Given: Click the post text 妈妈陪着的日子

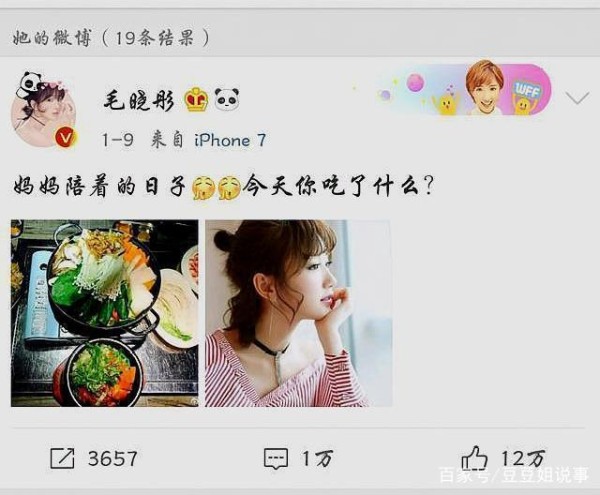Looking at the screenshot, I should (x=99, y=187).
